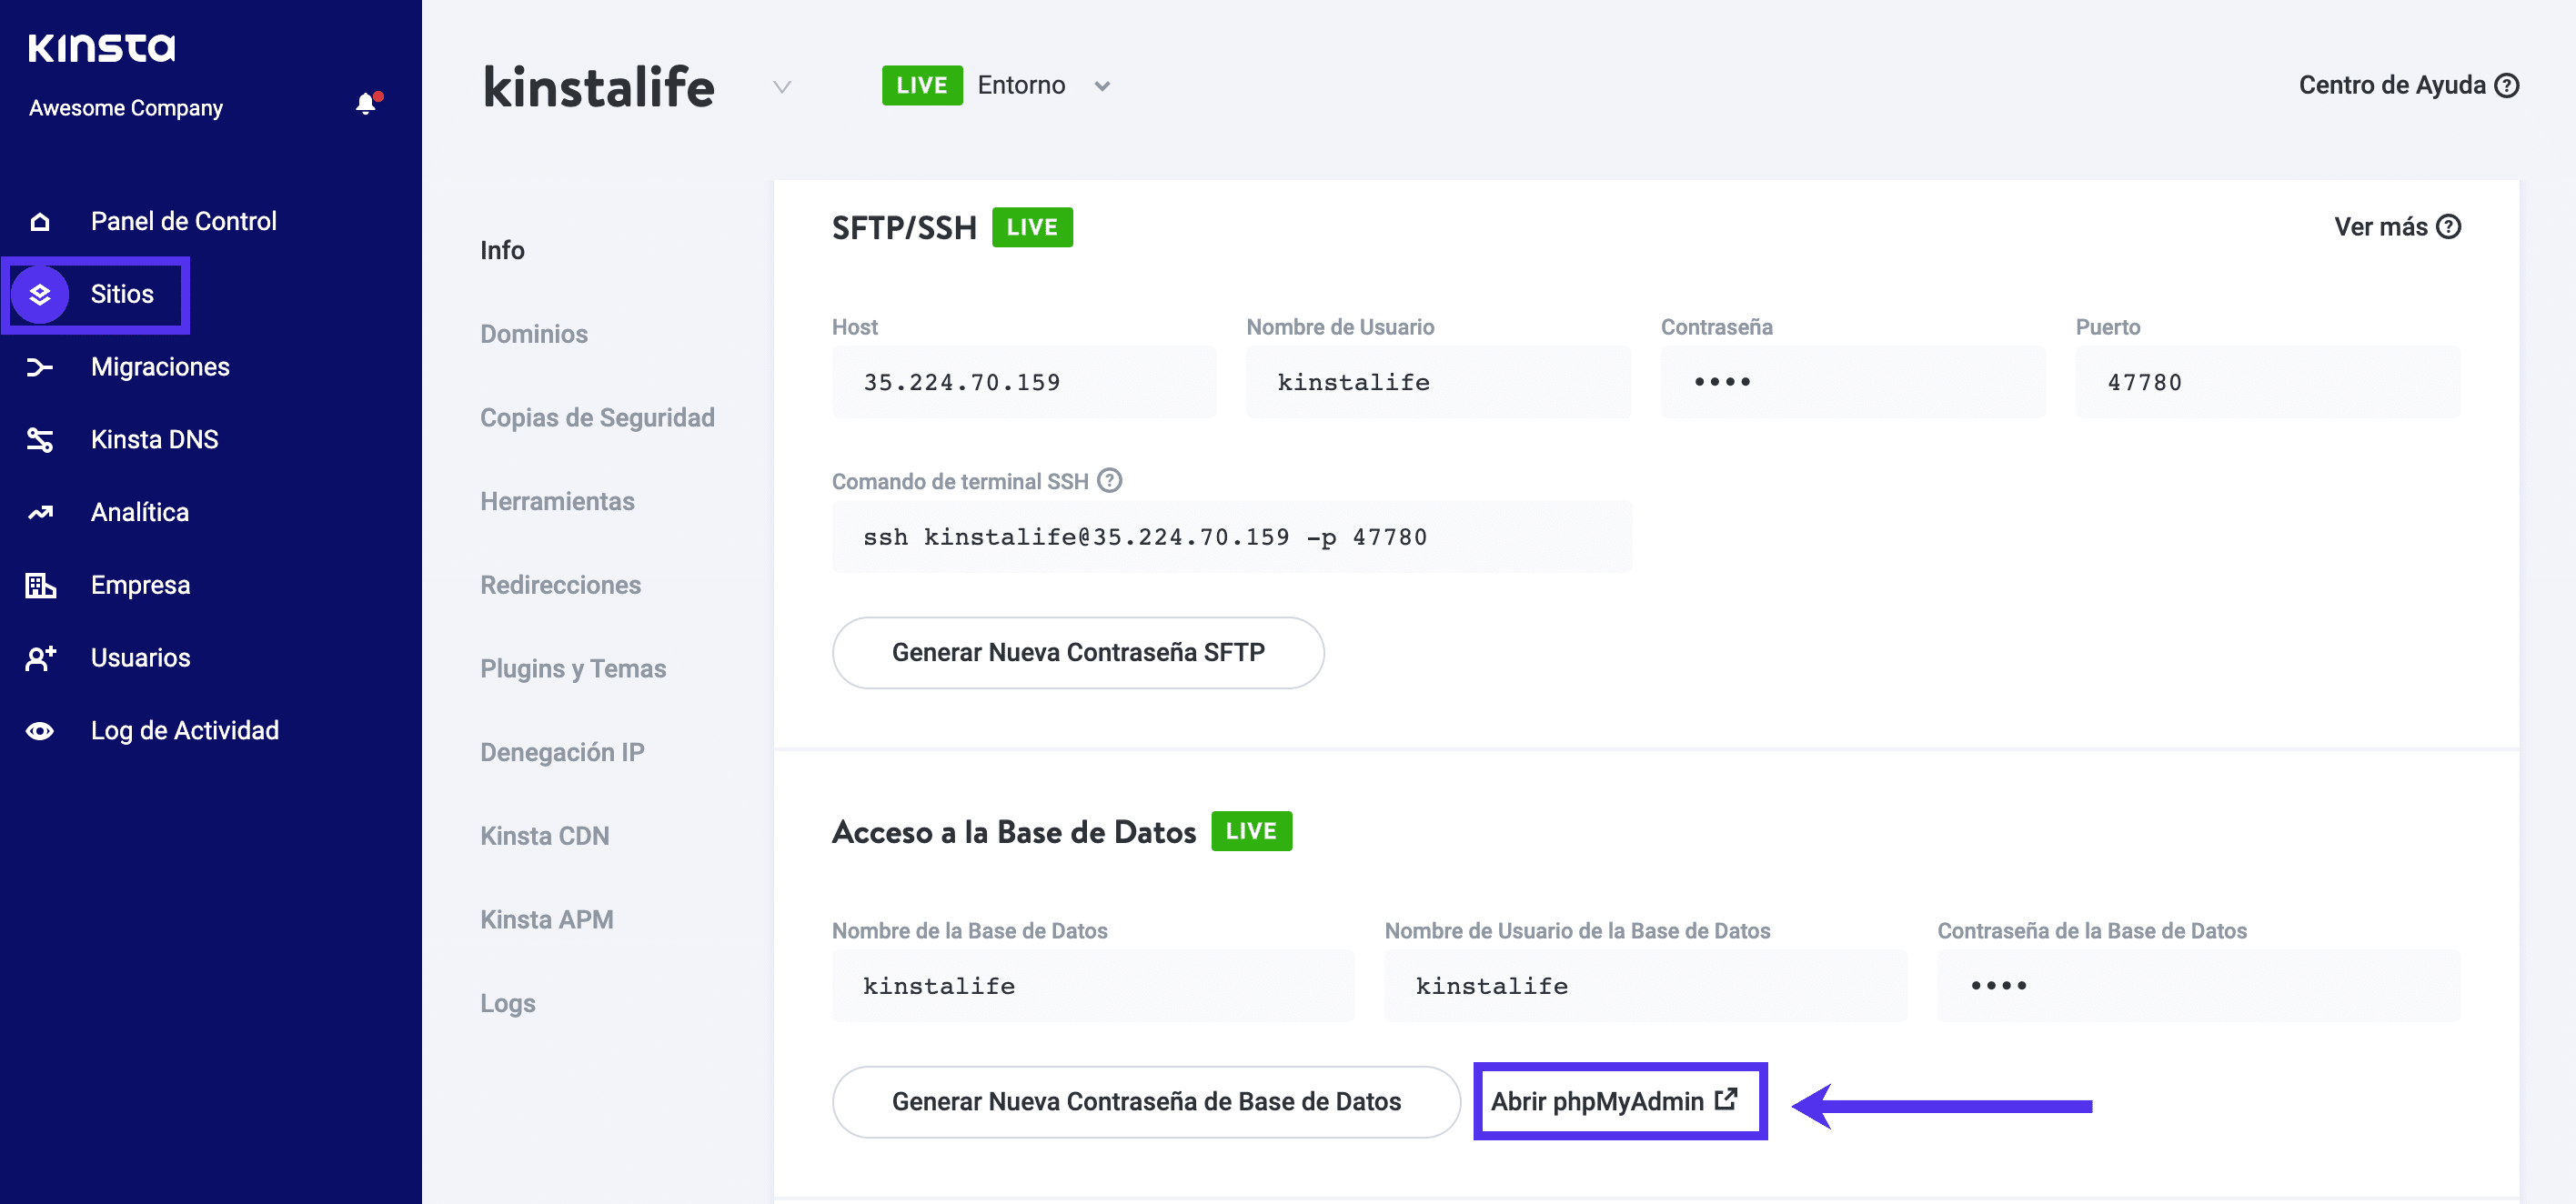Open Migraciones arrow icon
The image size is (2576, 1204).
[40, 367]
